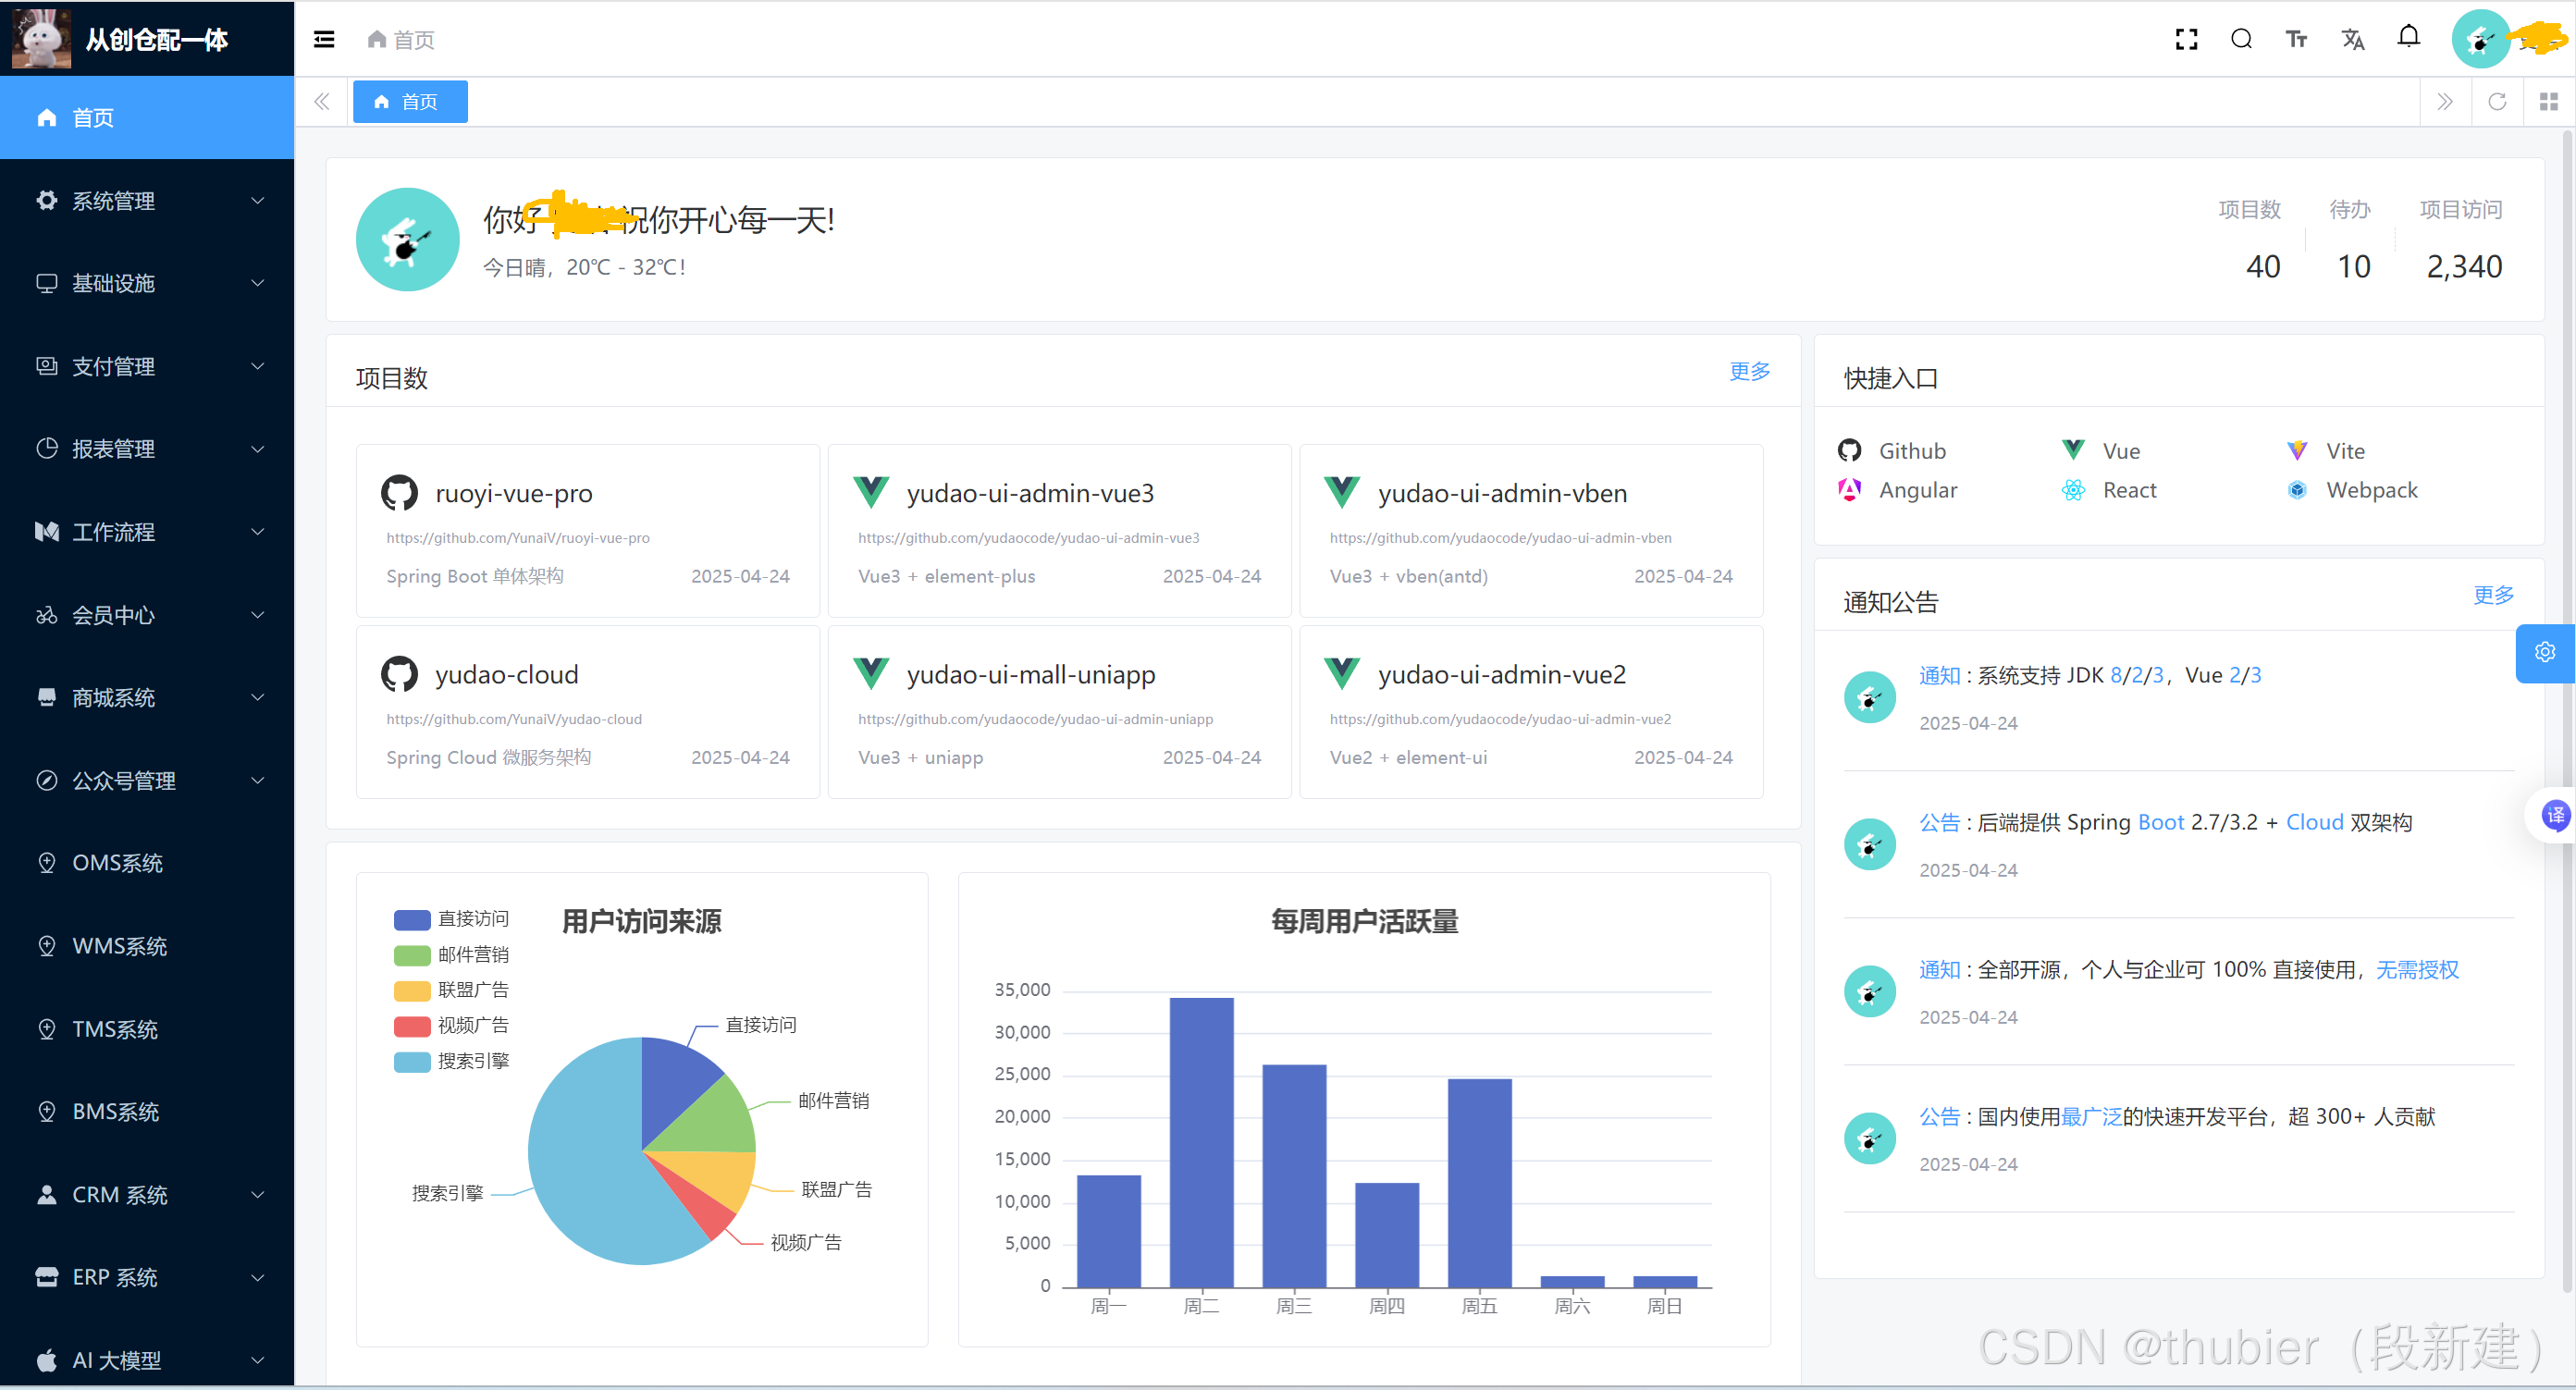Expand the ERP 系统 menu section

(x=147, y=1277)
